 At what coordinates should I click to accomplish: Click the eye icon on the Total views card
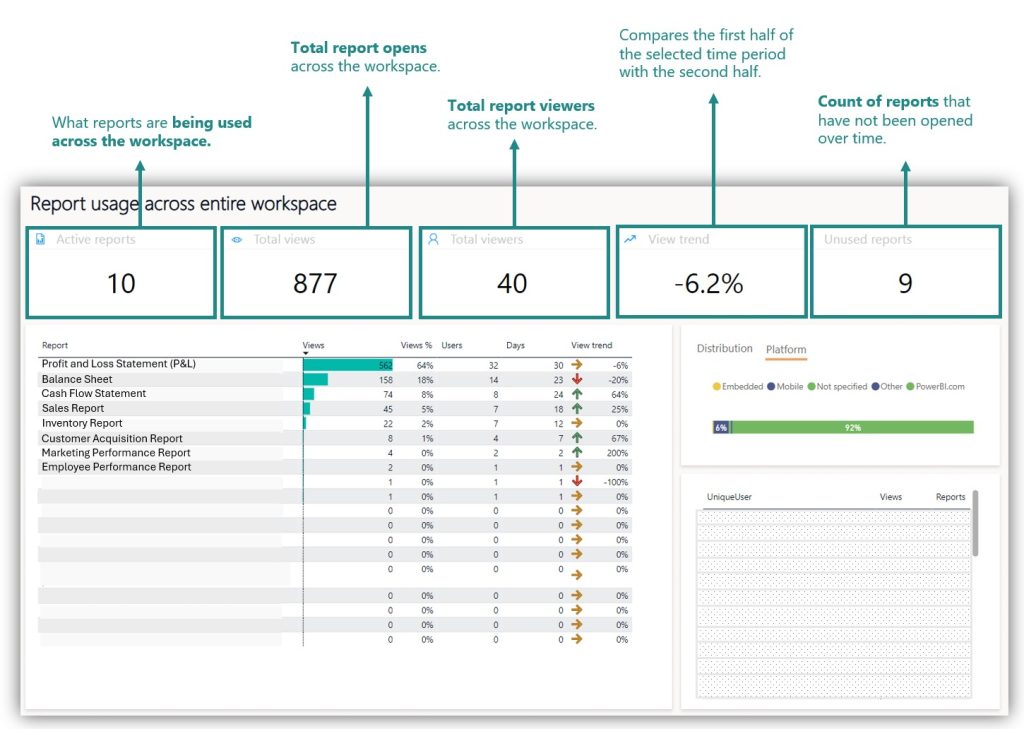coord(237,239)
